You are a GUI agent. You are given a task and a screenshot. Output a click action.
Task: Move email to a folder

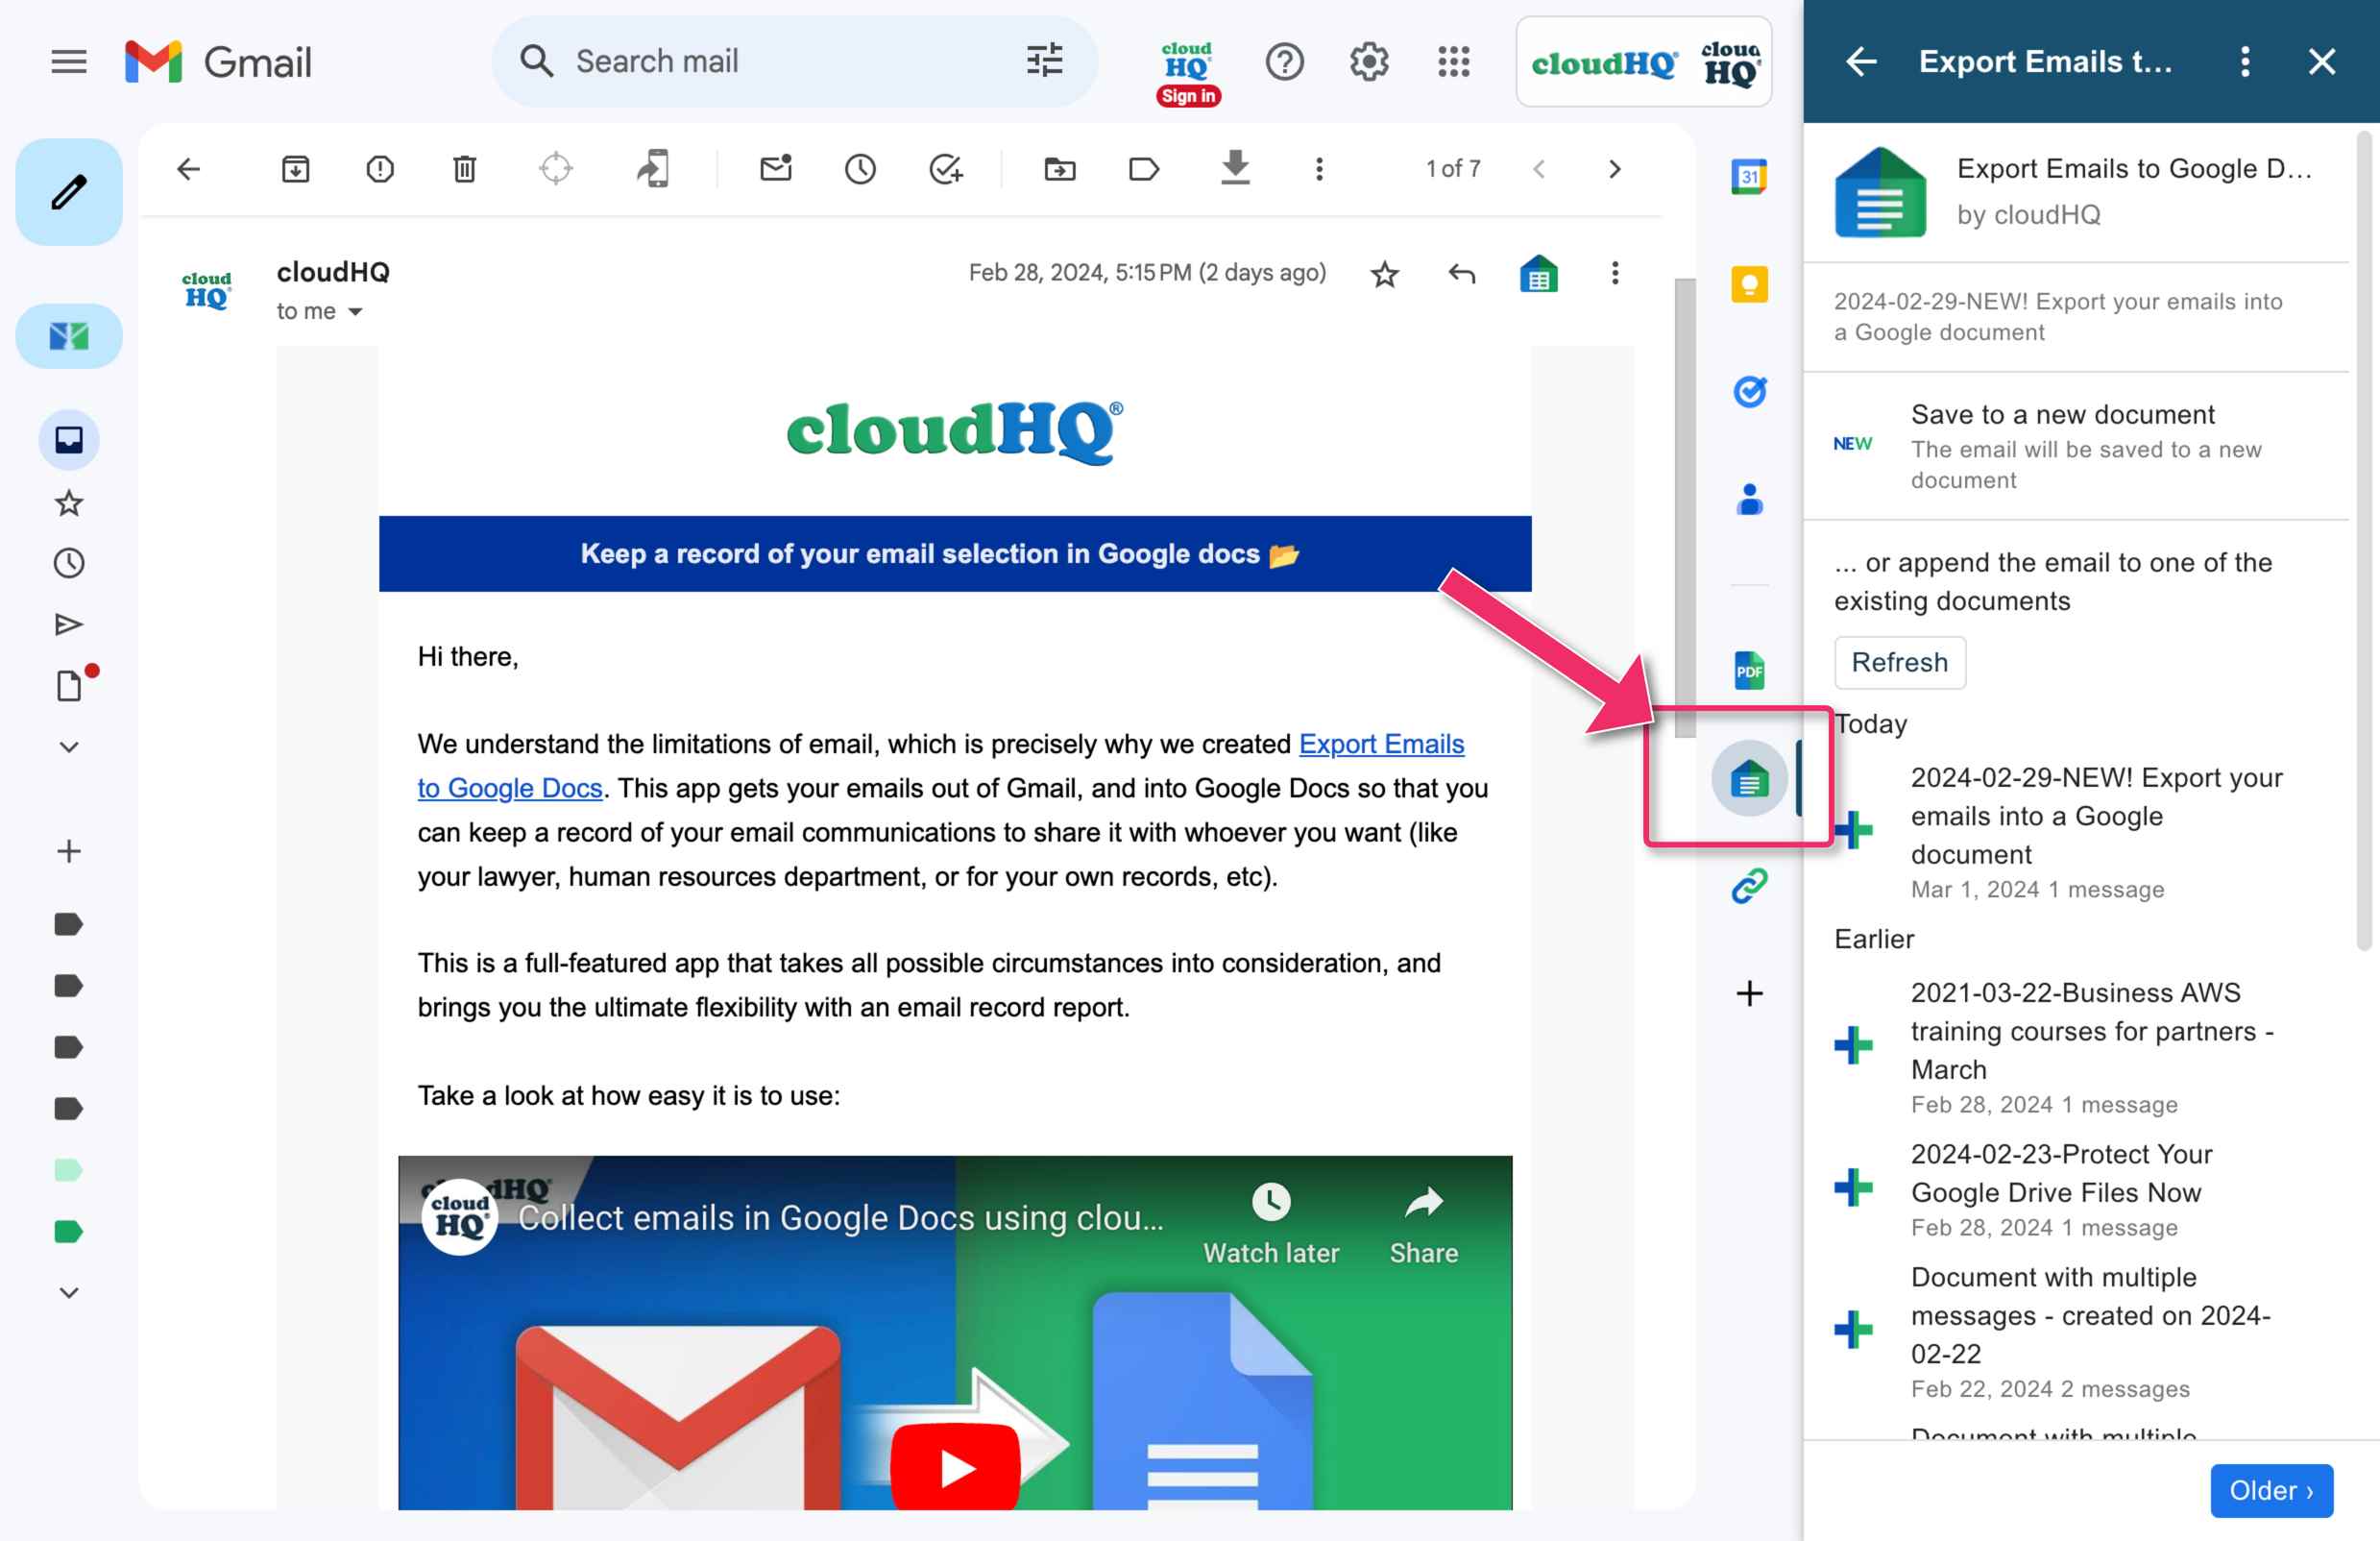(x=1060, y=169)
